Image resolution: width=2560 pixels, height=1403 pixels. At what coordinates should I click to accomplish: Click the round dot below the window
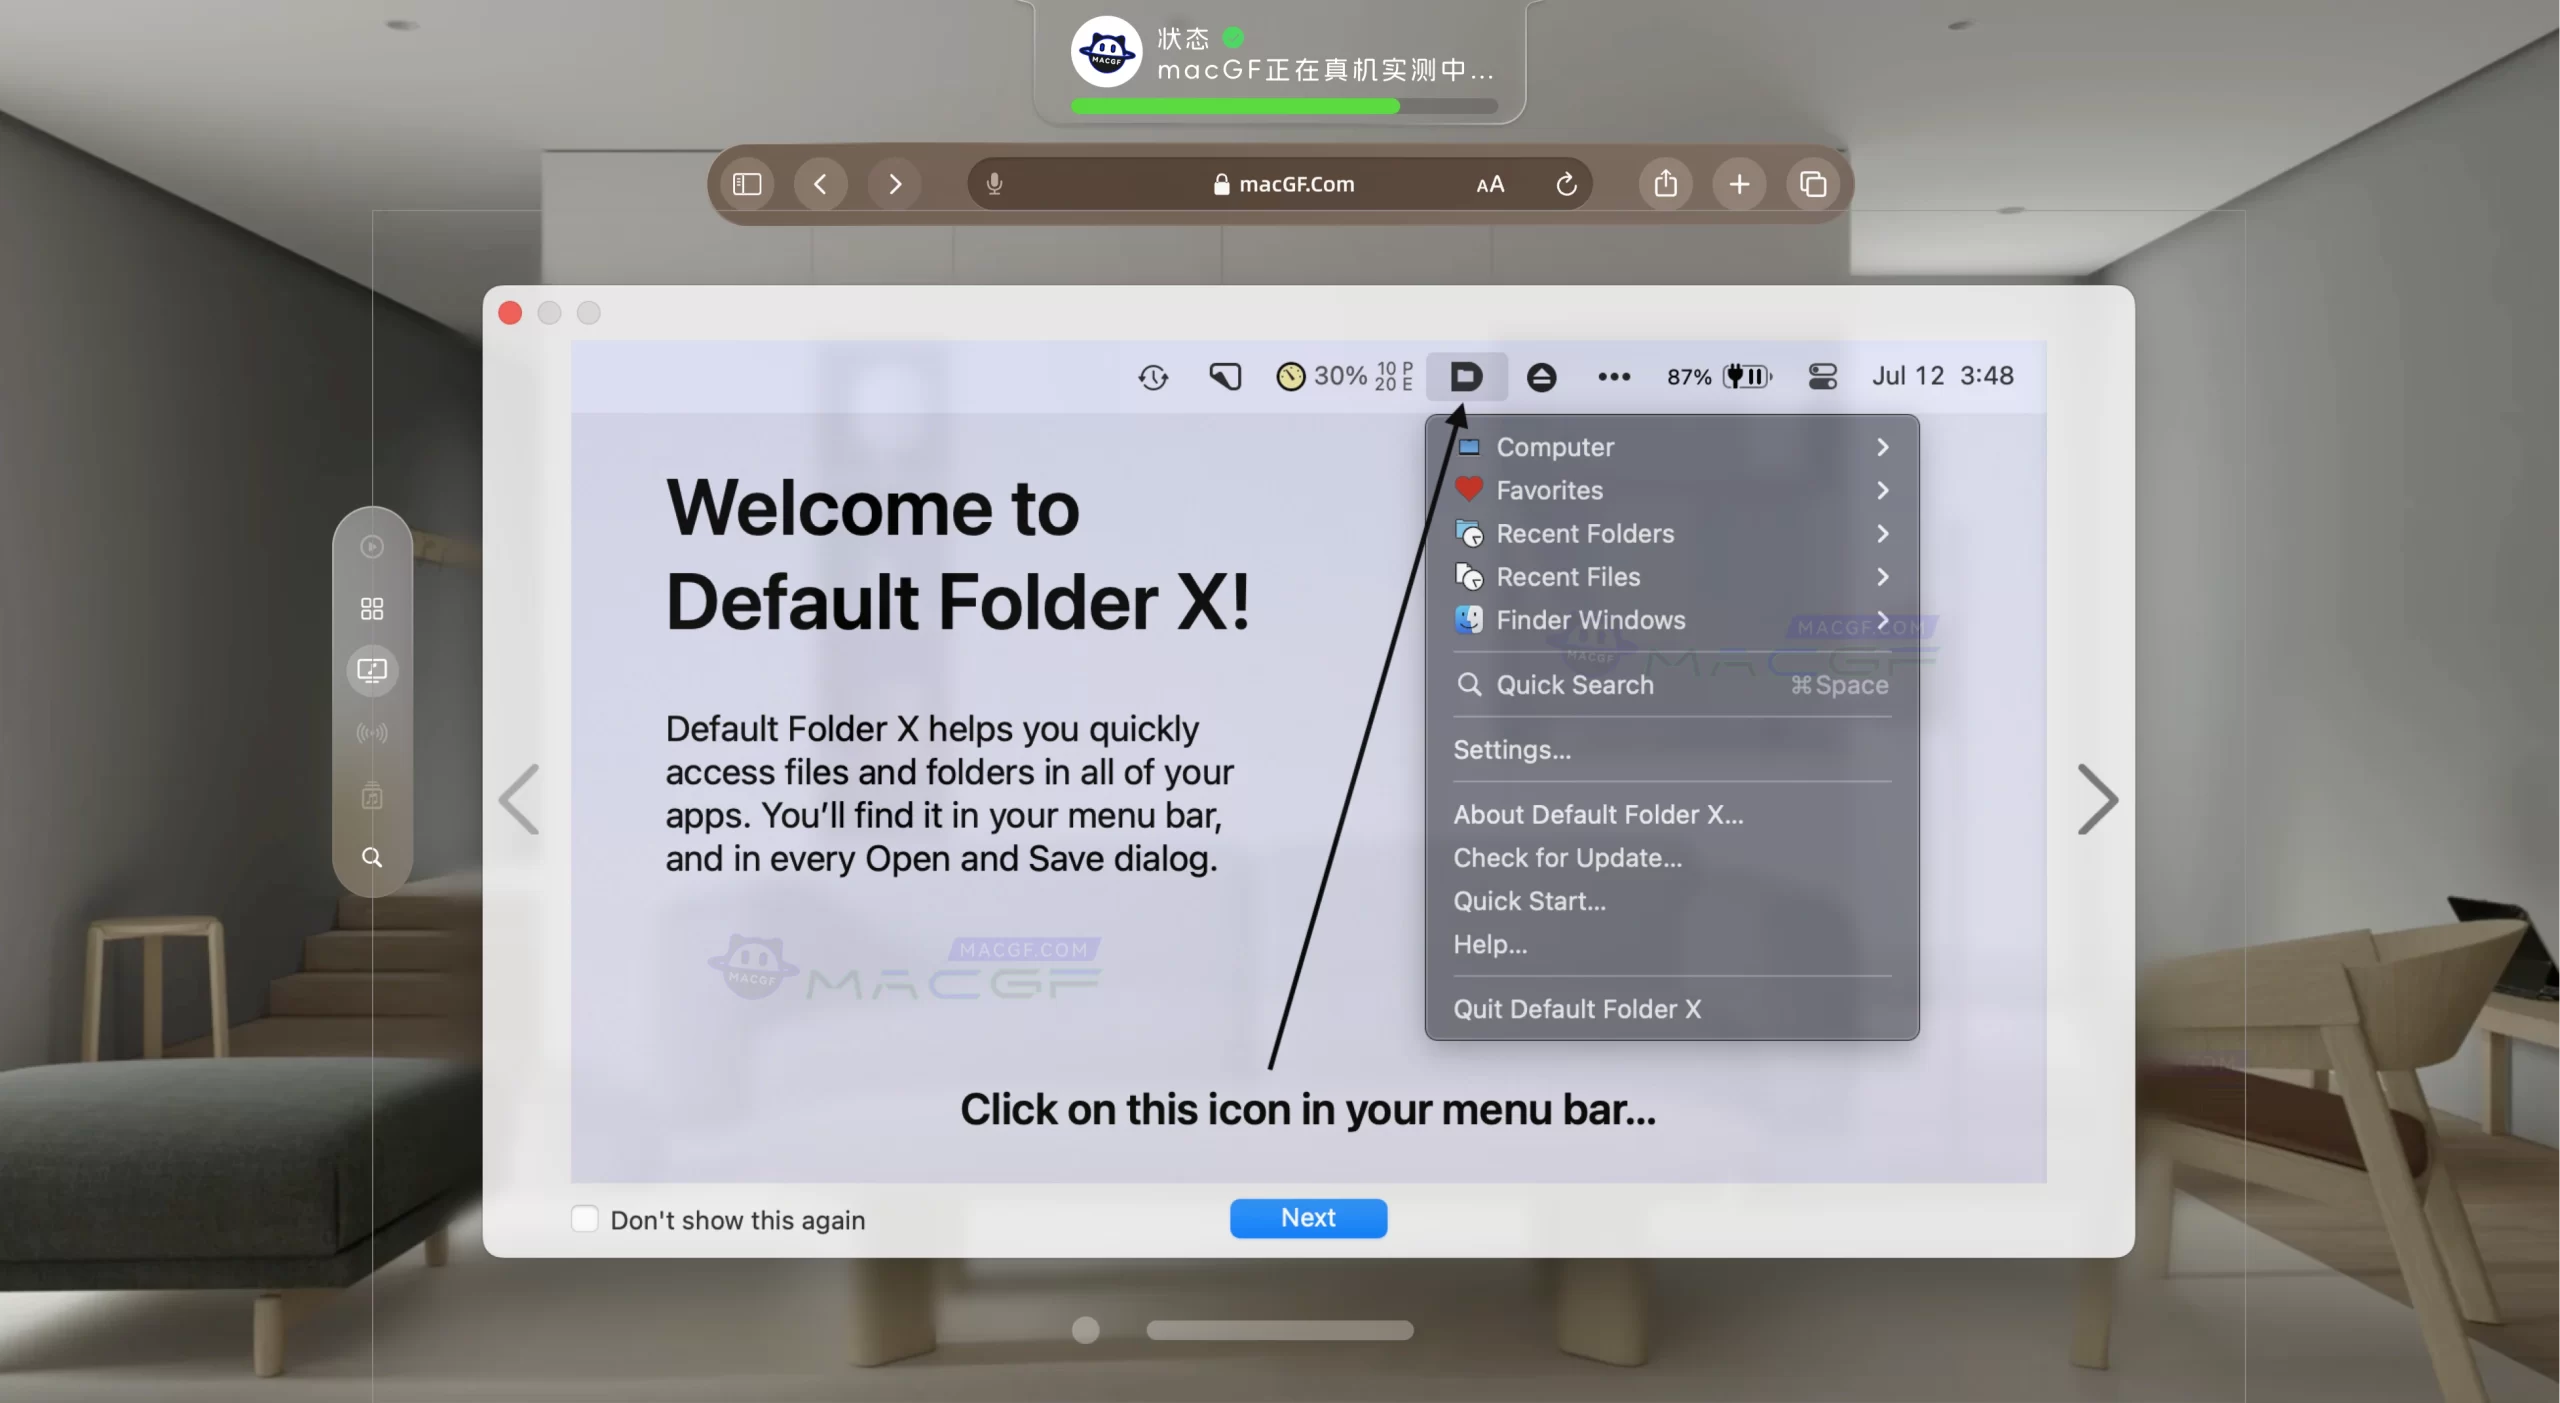(x=1085, y=1329)
